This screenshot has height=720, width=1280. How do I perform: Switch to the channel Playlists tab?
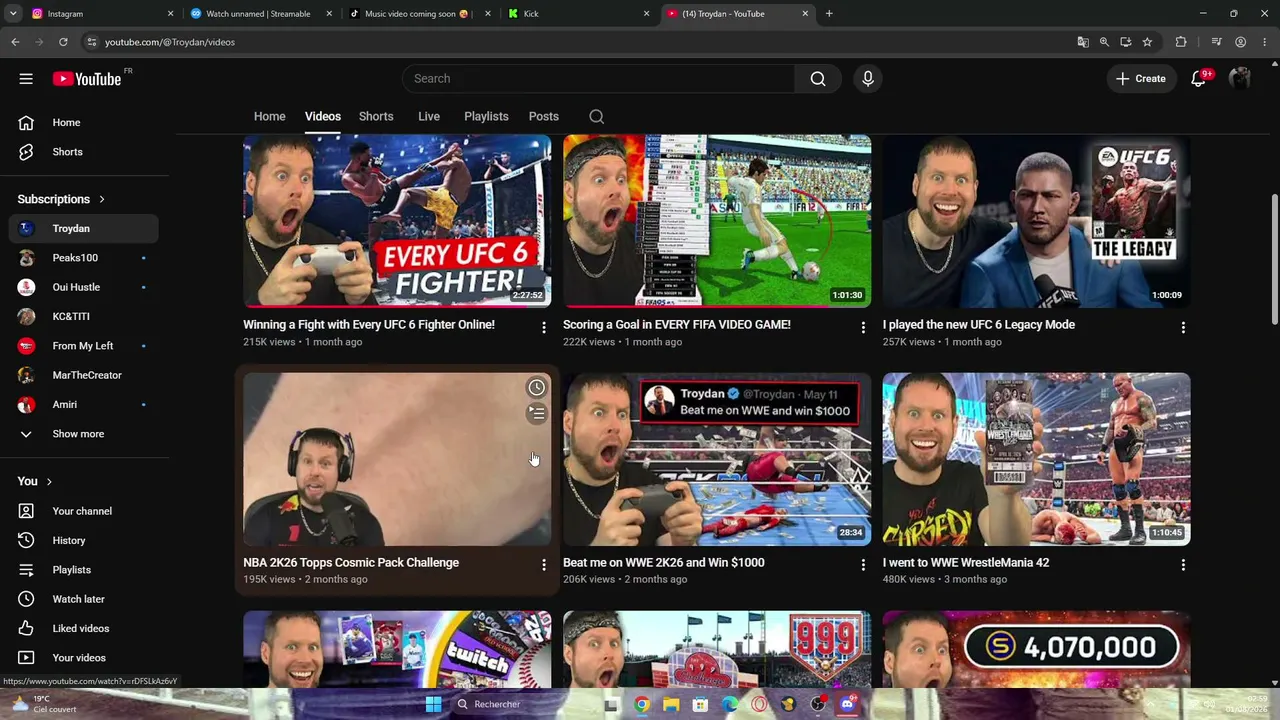[x=486, y=117]
